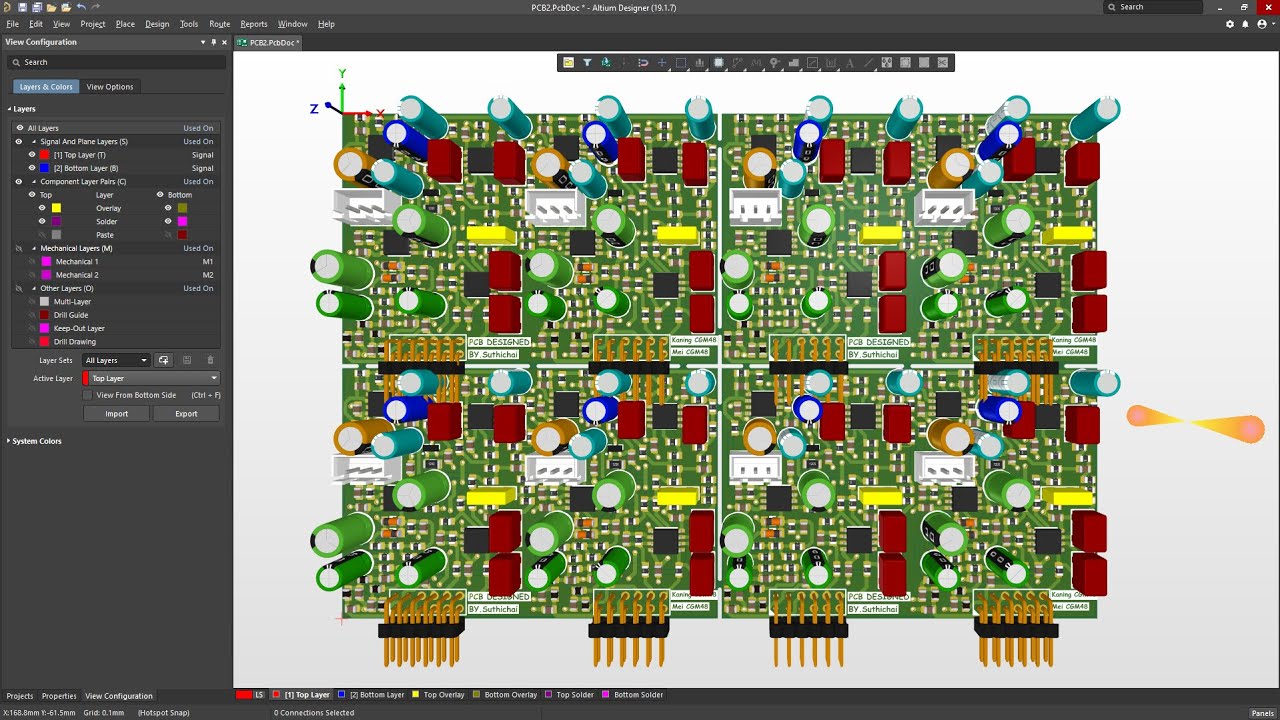Click the Place String text tool icon
Image resolution: width=1280 pixels, height=720 pixels.
850,63
